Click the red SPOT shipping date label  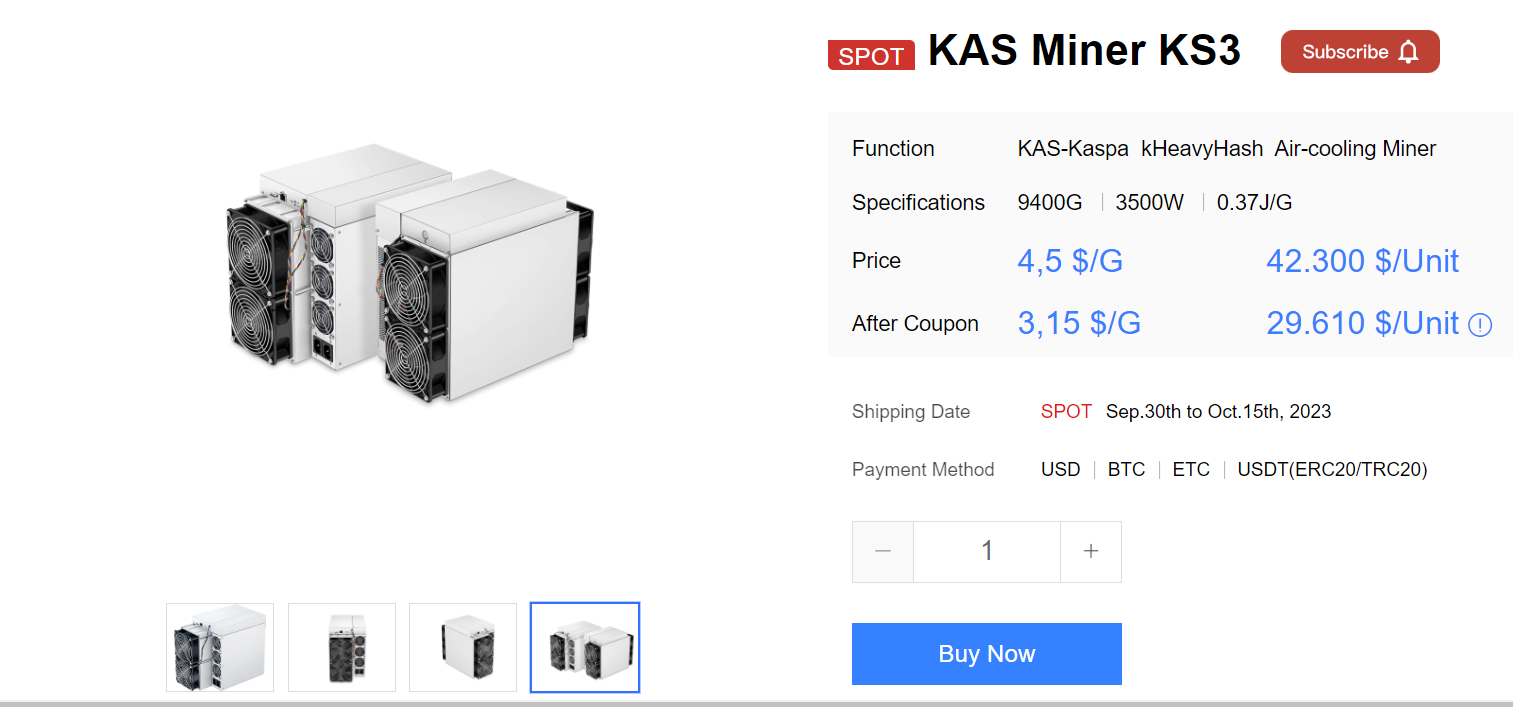click(x=1066, y=412)
